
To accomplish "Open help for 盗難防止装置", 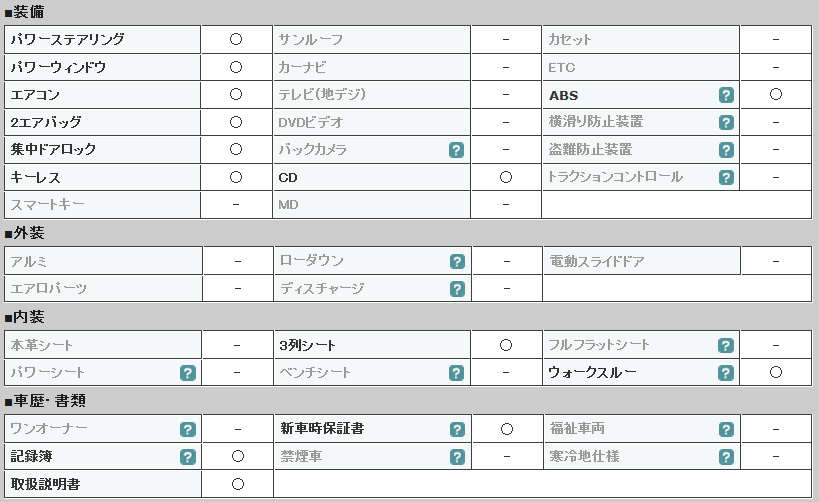I will point(726,150).
